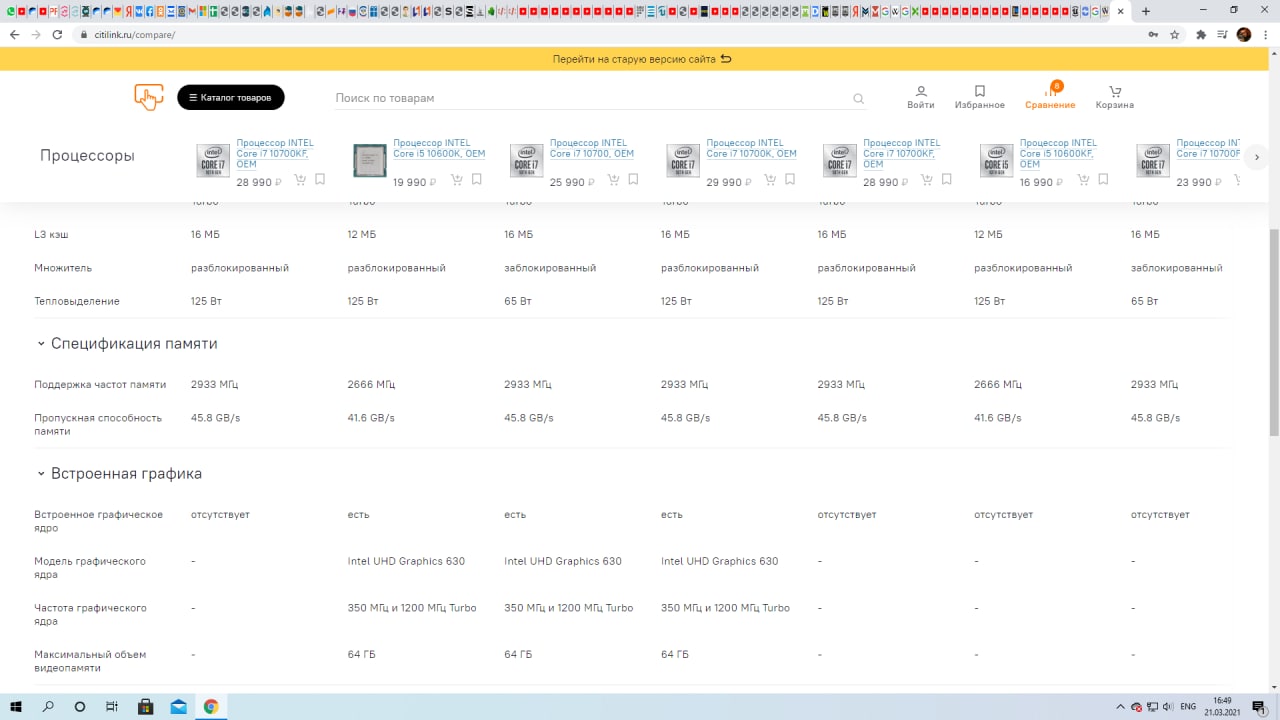This screenshot has width=1280, height=720.
Task: Open Chrome's three-dot menu
Action: point(1266,34)
